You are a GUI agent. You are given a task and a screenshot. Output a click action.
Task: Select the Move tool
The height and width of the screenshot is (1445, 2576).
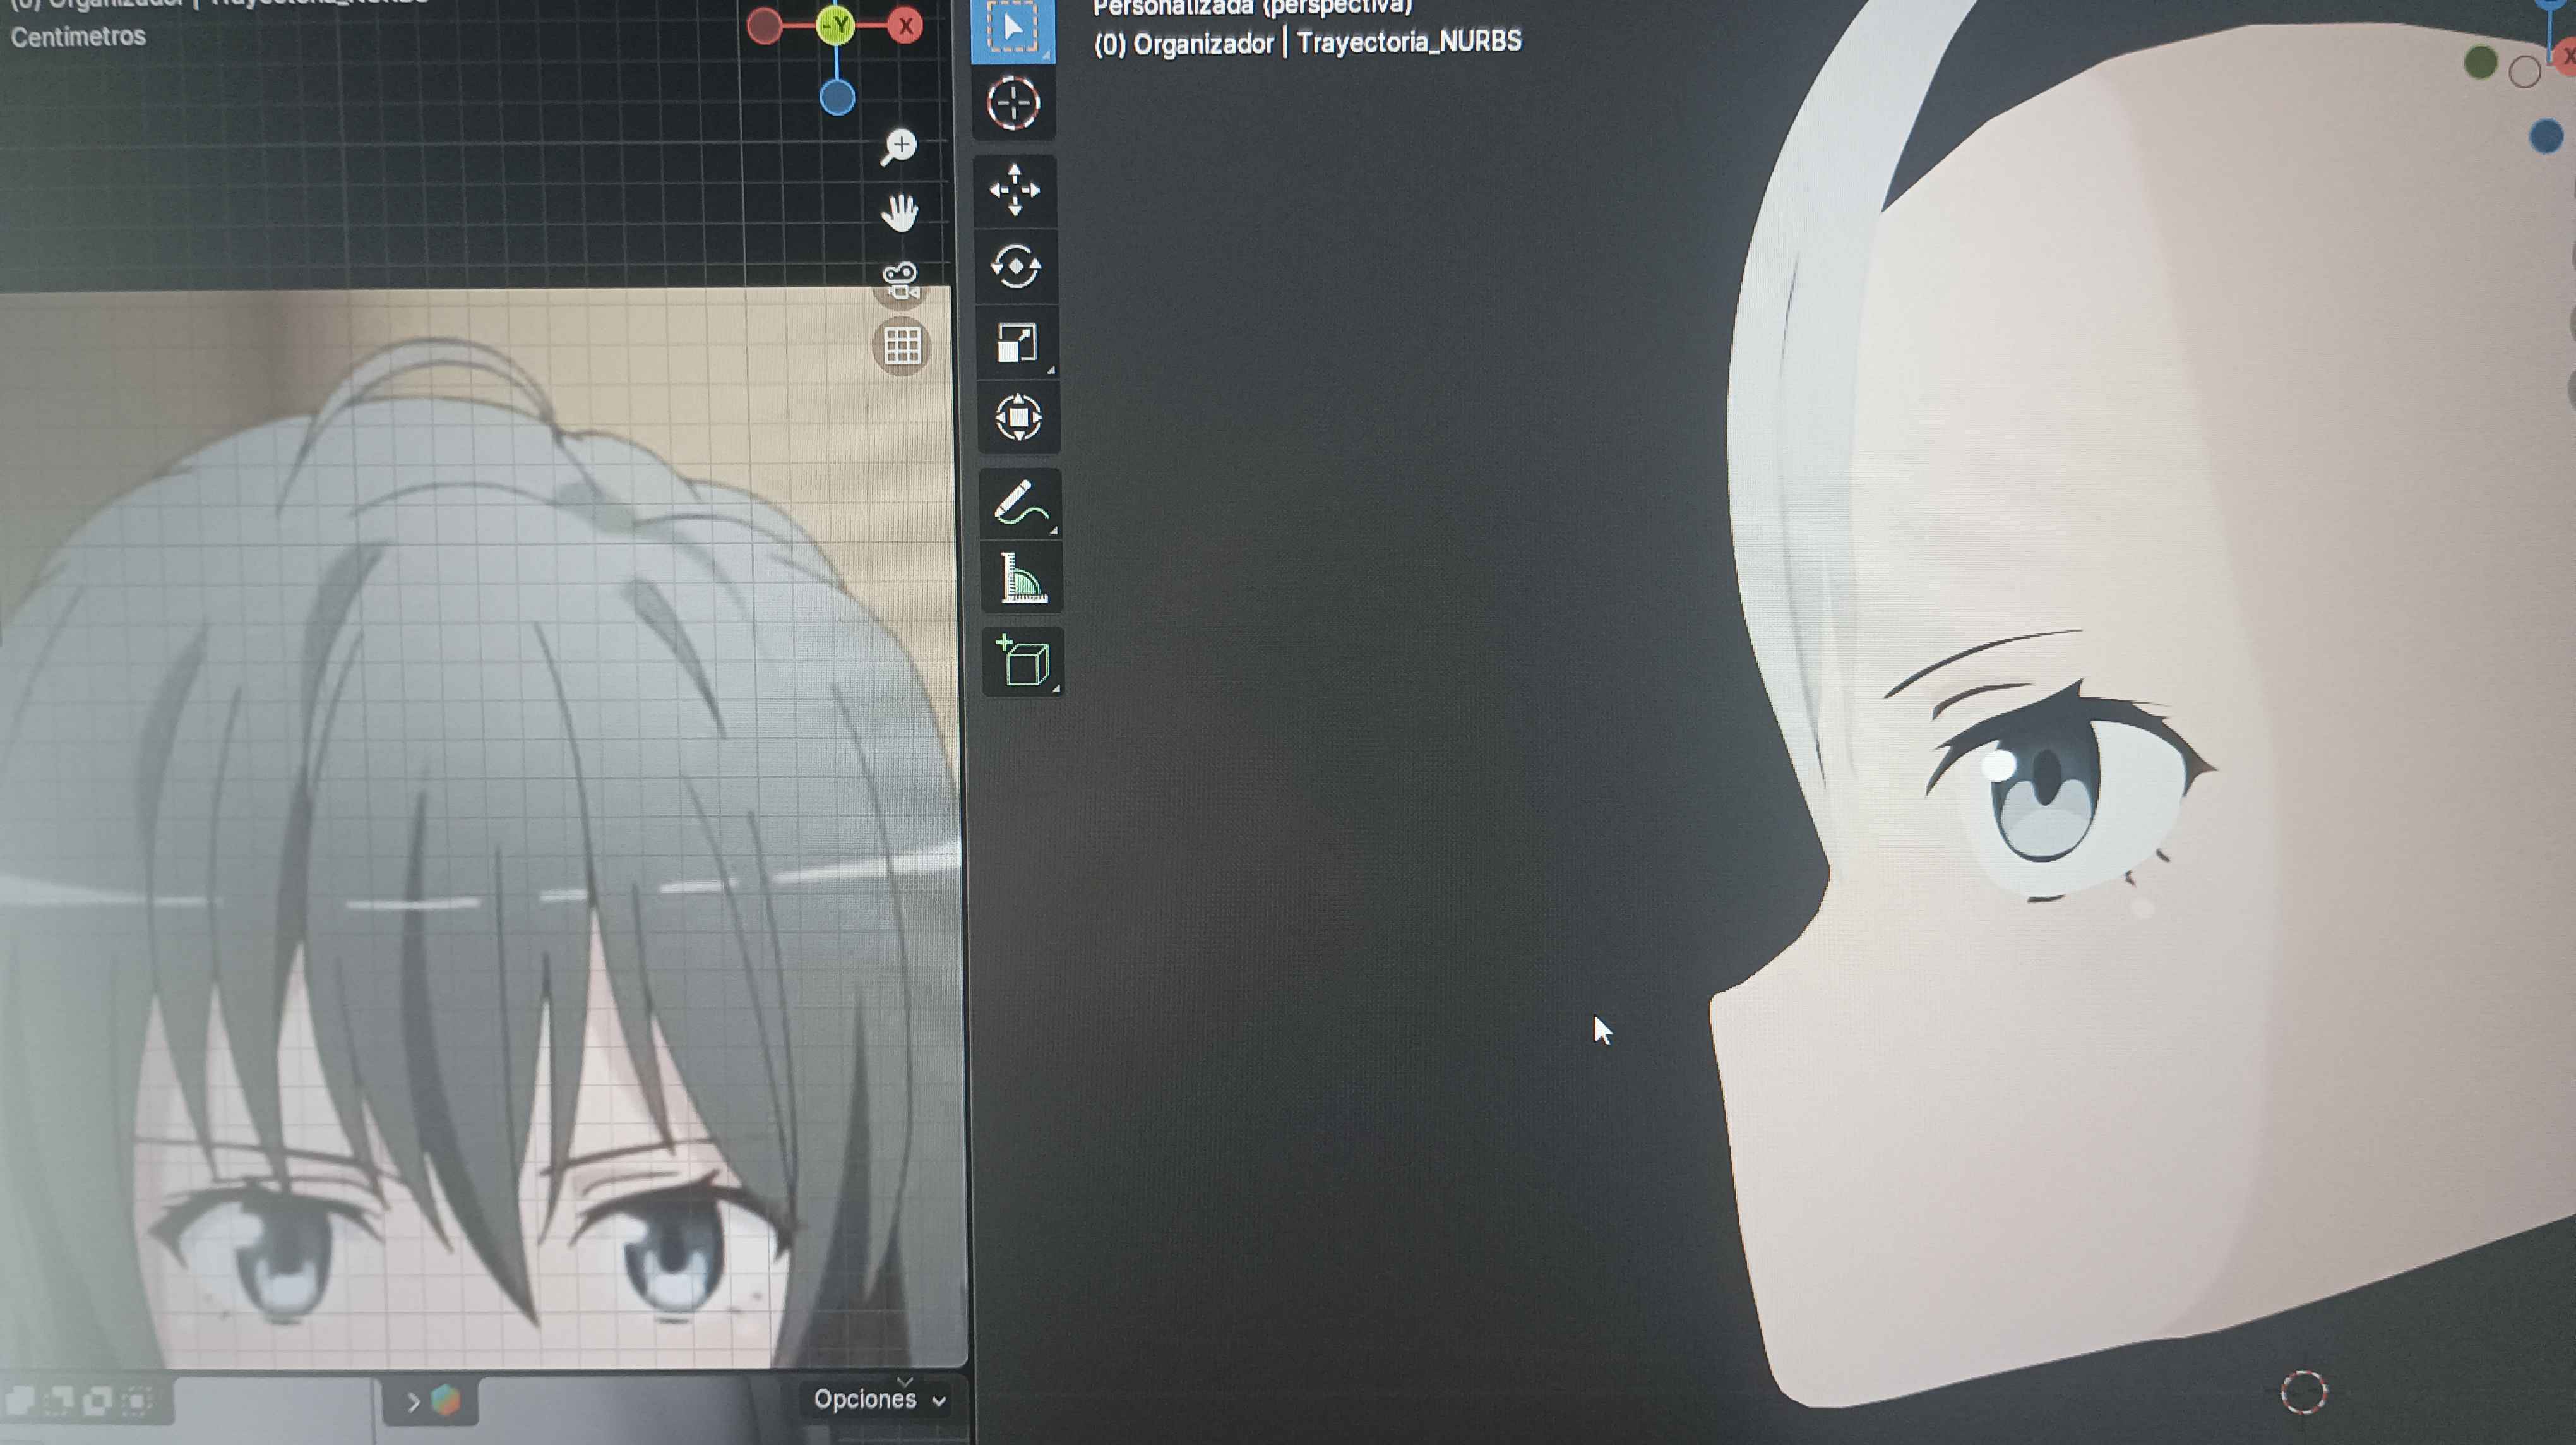point(1014,190)
